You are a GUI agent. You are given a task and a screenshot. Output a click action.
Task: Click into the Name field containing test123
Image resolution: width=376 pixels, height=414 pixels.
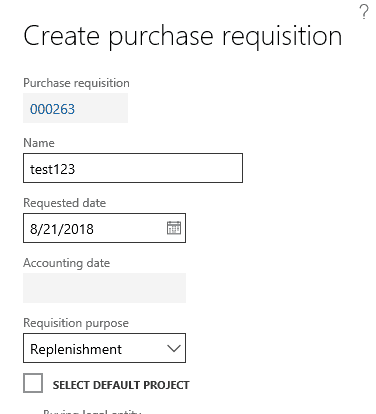click(x=133, y=168)
